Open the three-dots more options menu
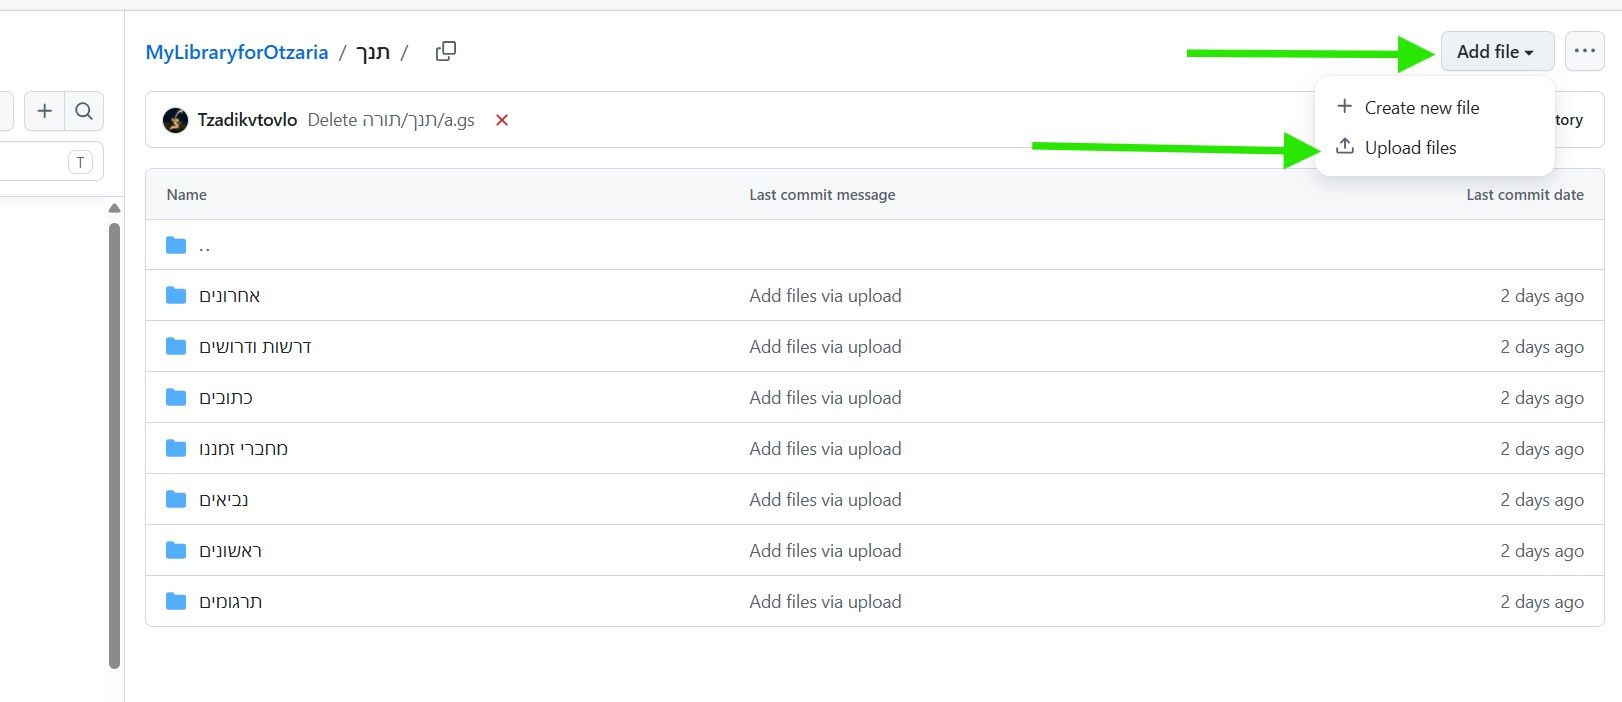 [x=1585, y=51]
